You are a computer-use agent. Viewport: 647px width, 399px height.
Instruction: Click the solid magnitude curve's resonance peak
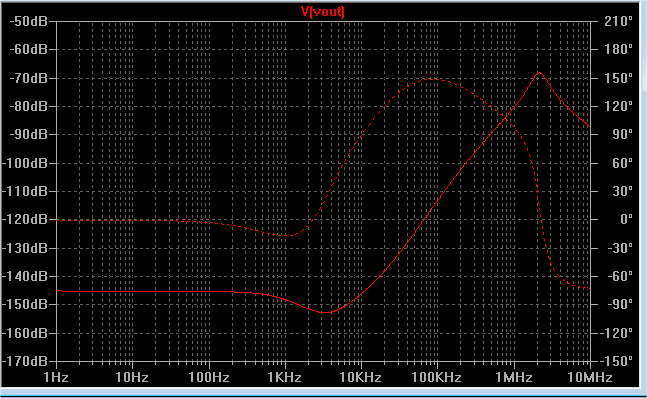pos(540,73)
